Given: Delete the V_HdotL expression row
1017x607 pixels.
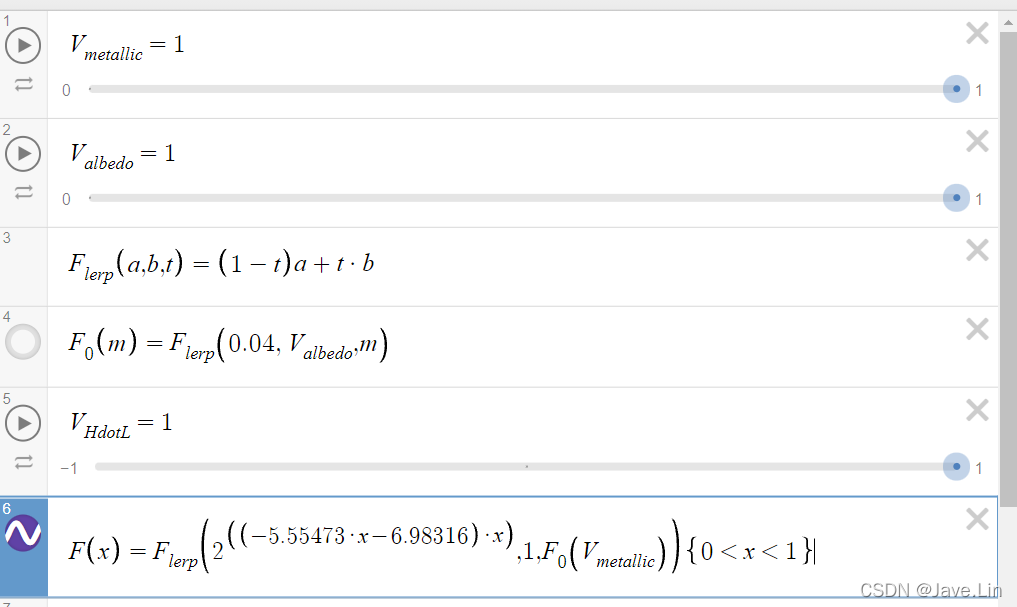Looking at the screenshot, I should (x=977, y=411).
